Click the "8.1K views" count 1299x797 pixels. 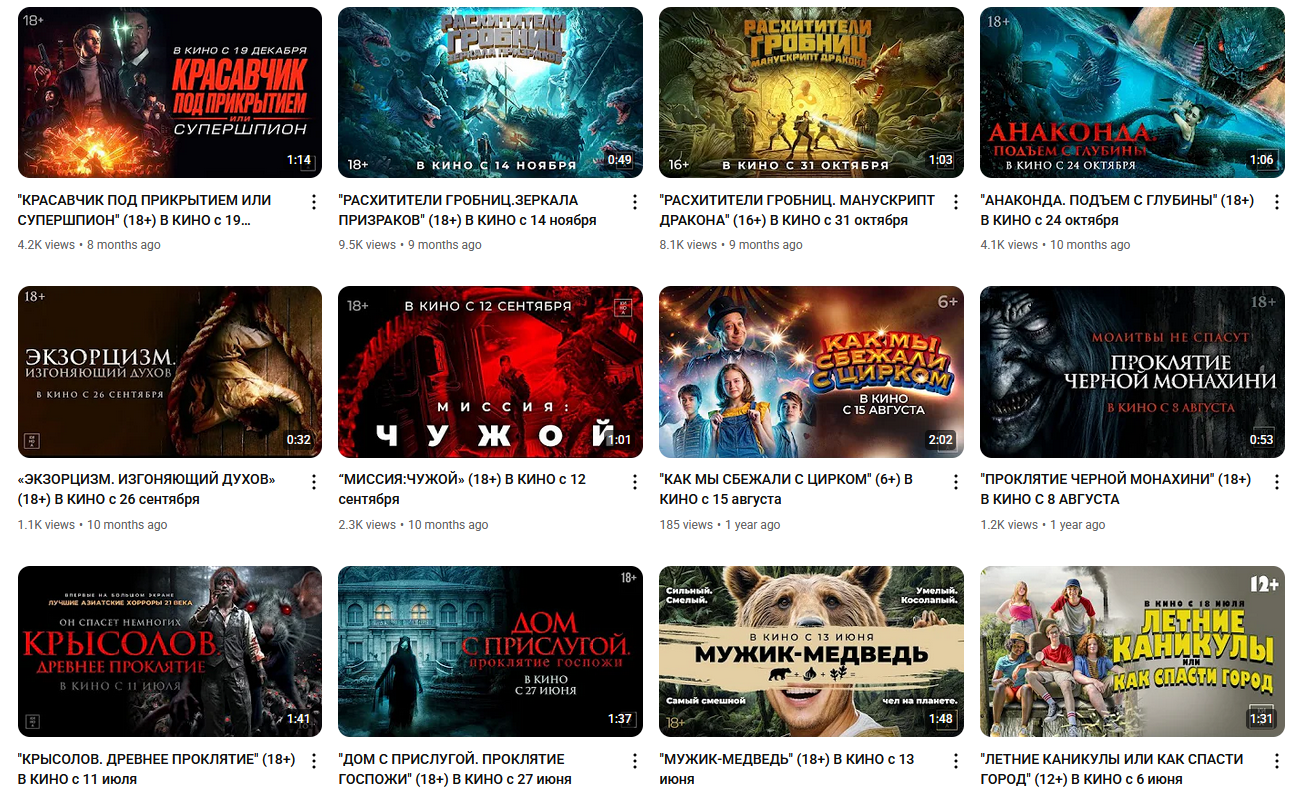click(x=688, y=245)
